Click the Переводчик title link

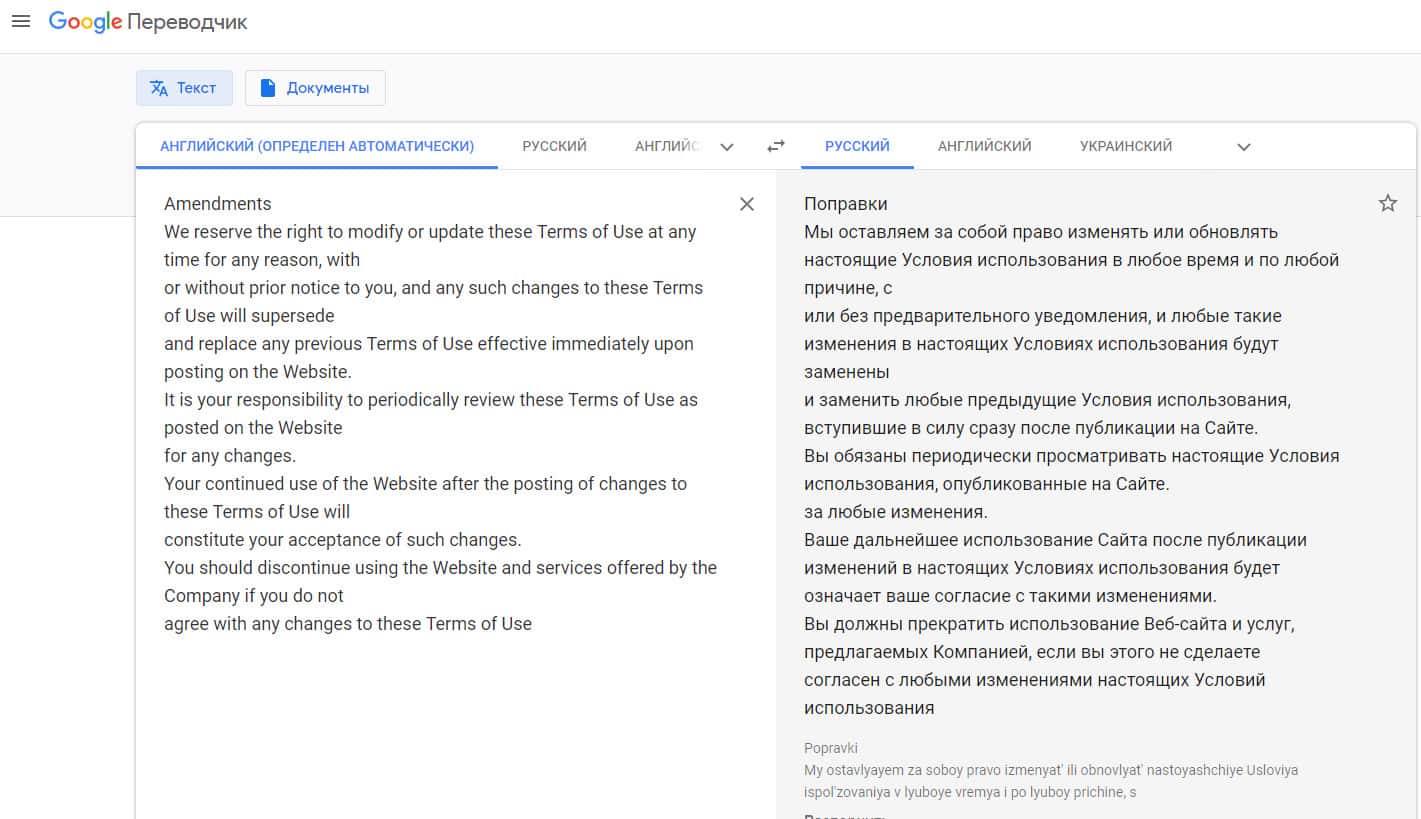click(x=187, y=22)
